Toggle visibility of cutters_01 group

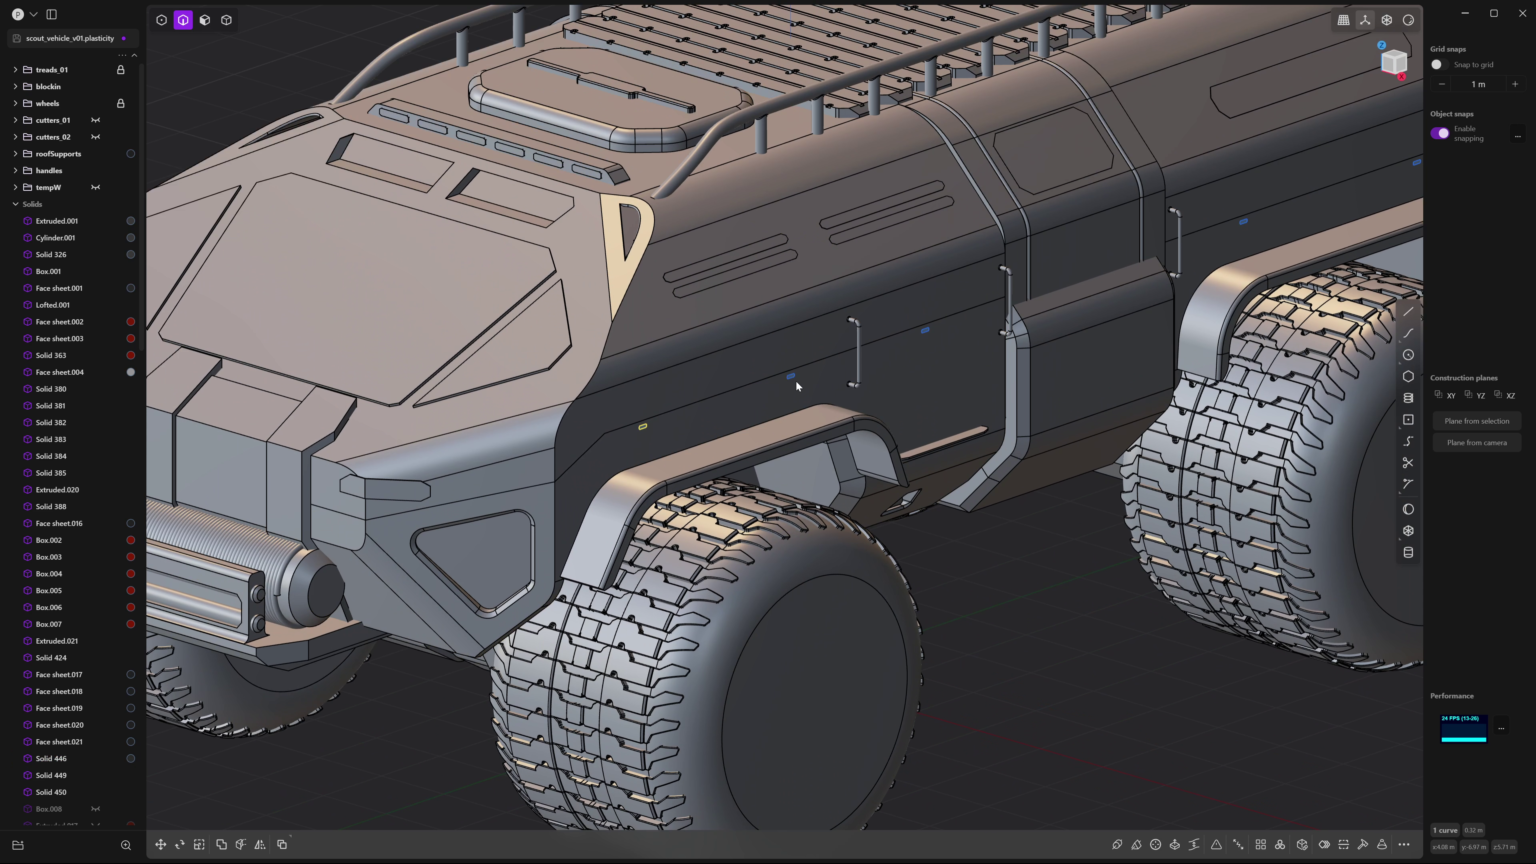[x=96, y=120]
